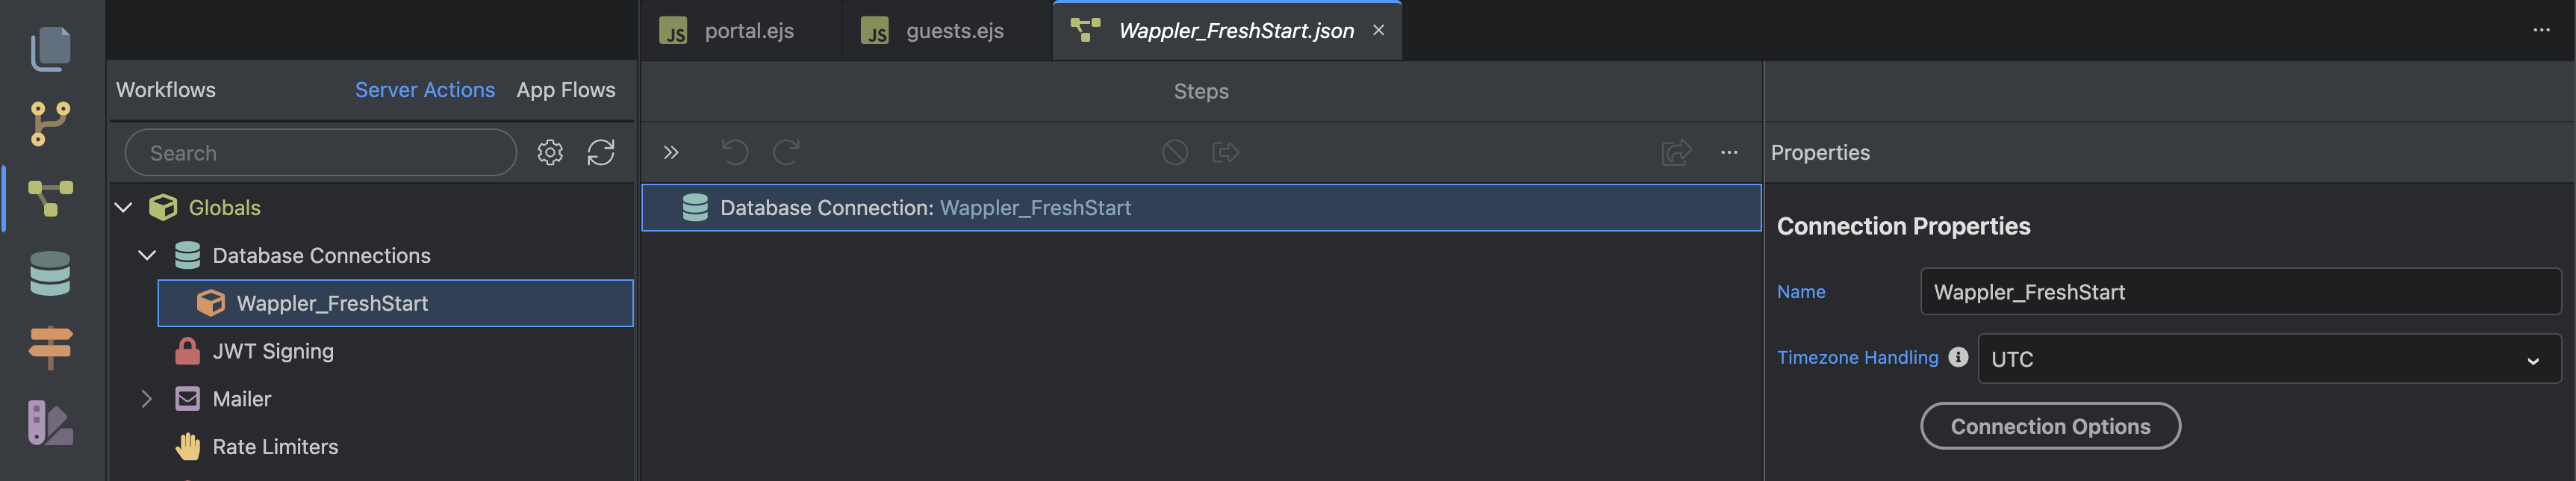This screenshot has width=2576, height=481.
Task: Collapse the Globals tree section
Action: pos(123,207)
